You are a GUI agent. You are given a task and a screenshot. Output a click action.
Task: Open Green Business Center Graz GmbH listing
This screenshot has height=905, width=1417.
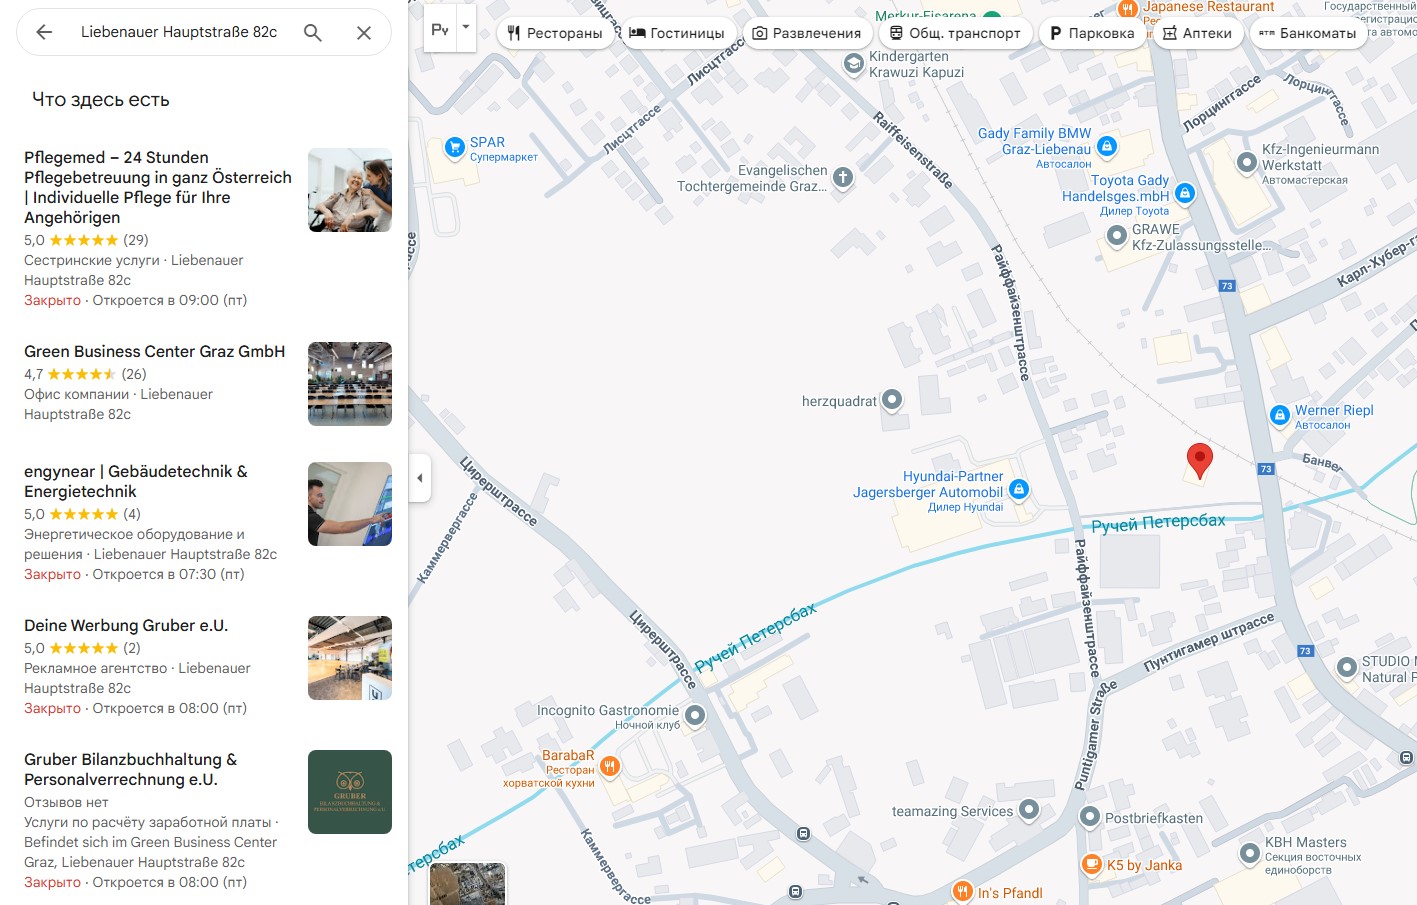155,351
